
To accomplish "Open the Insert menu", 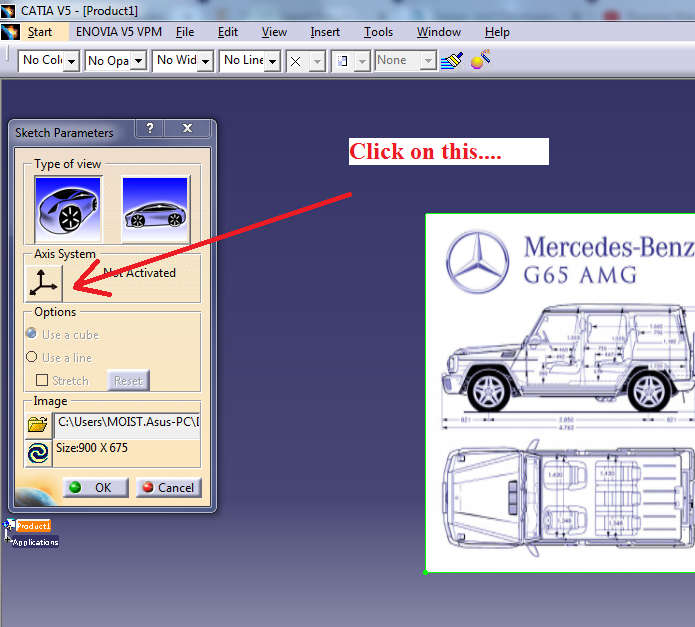I will click(x=325, y=32).
